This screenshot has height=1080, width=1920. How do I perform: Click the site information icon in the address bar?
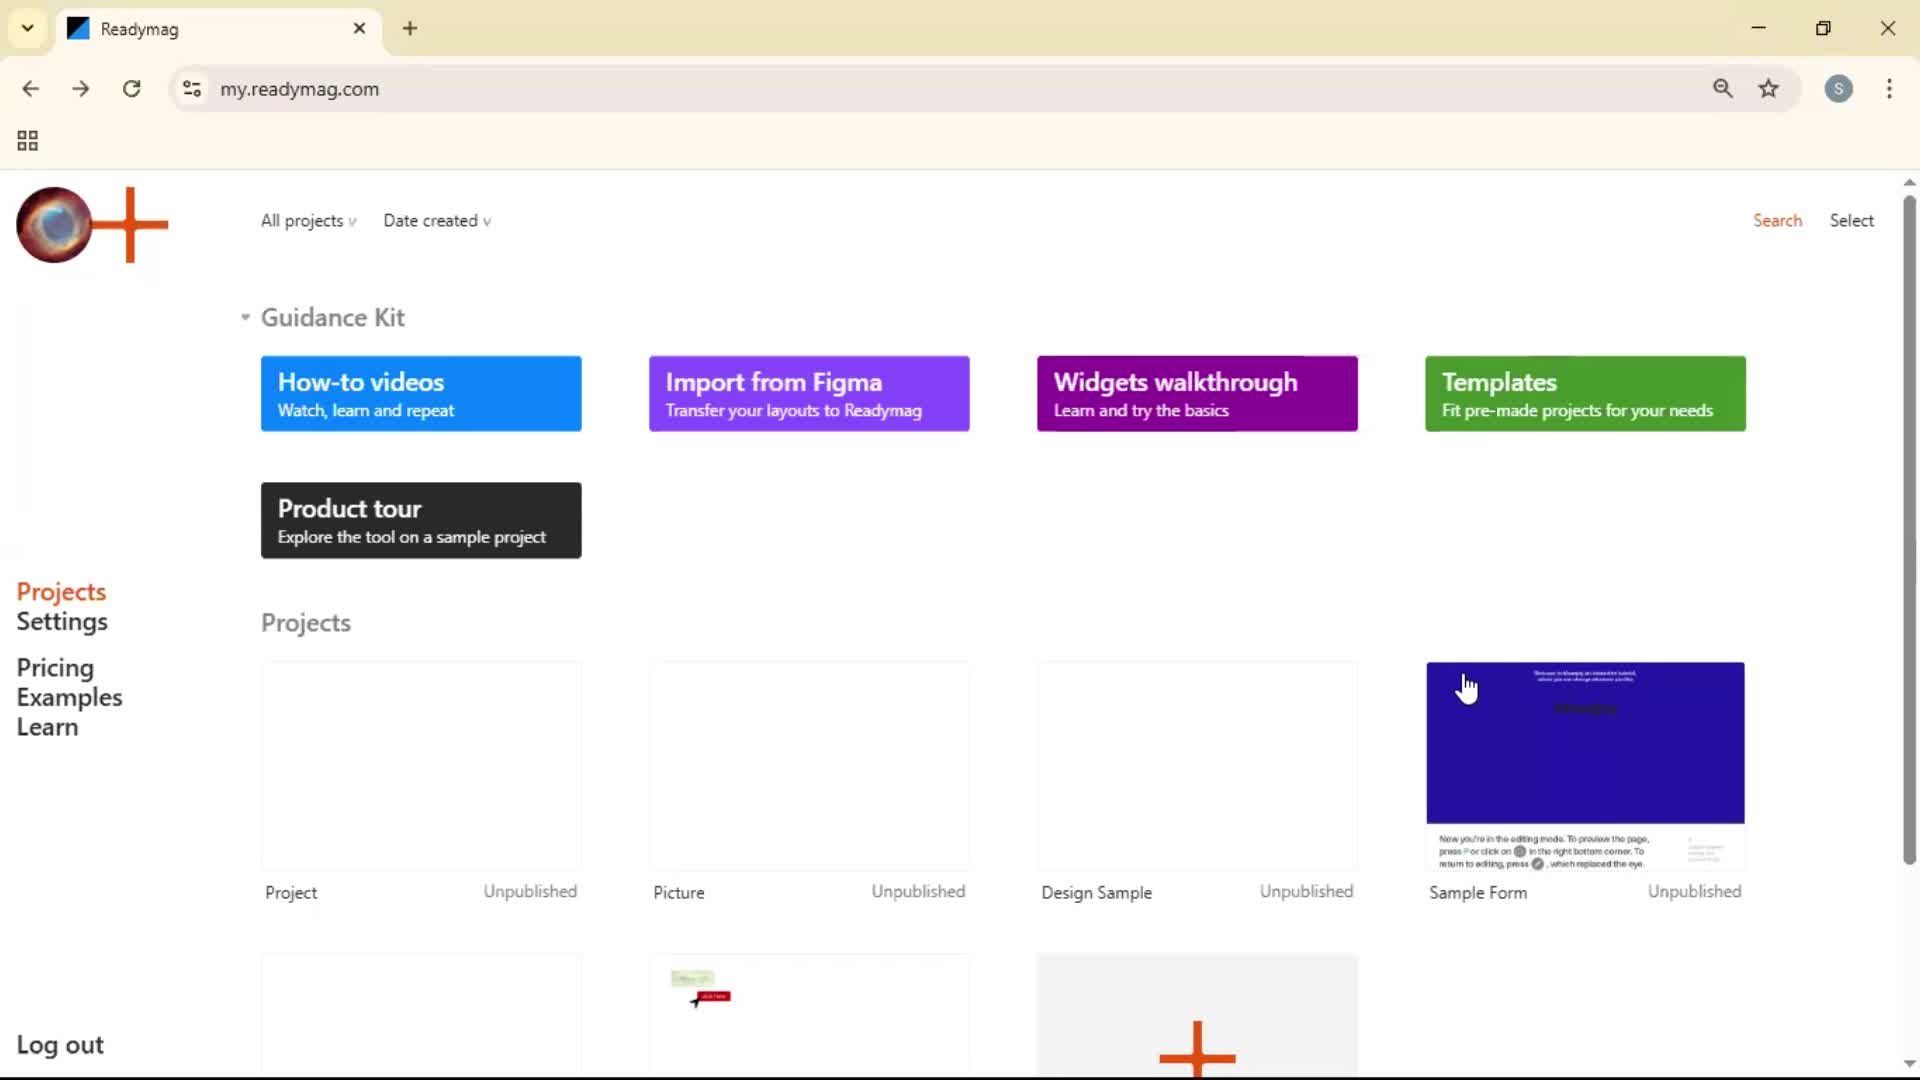pos(192,89)
